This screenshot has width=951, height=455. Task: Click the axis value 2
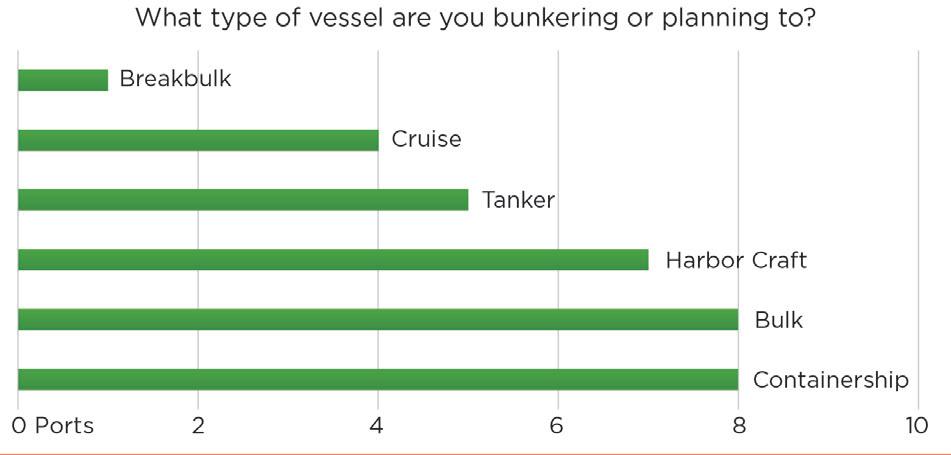click(198, 426)
